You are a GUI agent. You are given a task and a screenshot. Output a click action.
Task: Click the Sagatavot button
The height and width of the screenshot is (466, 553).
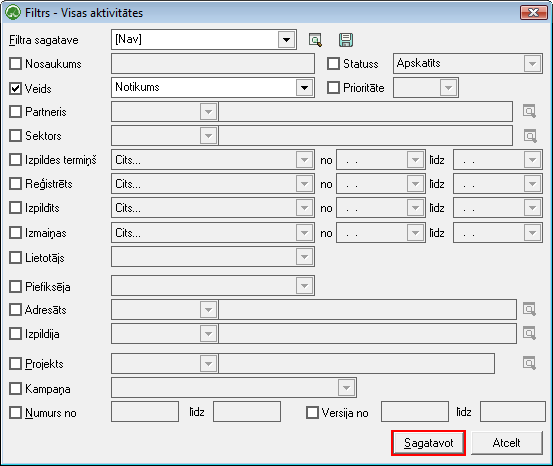428,443
